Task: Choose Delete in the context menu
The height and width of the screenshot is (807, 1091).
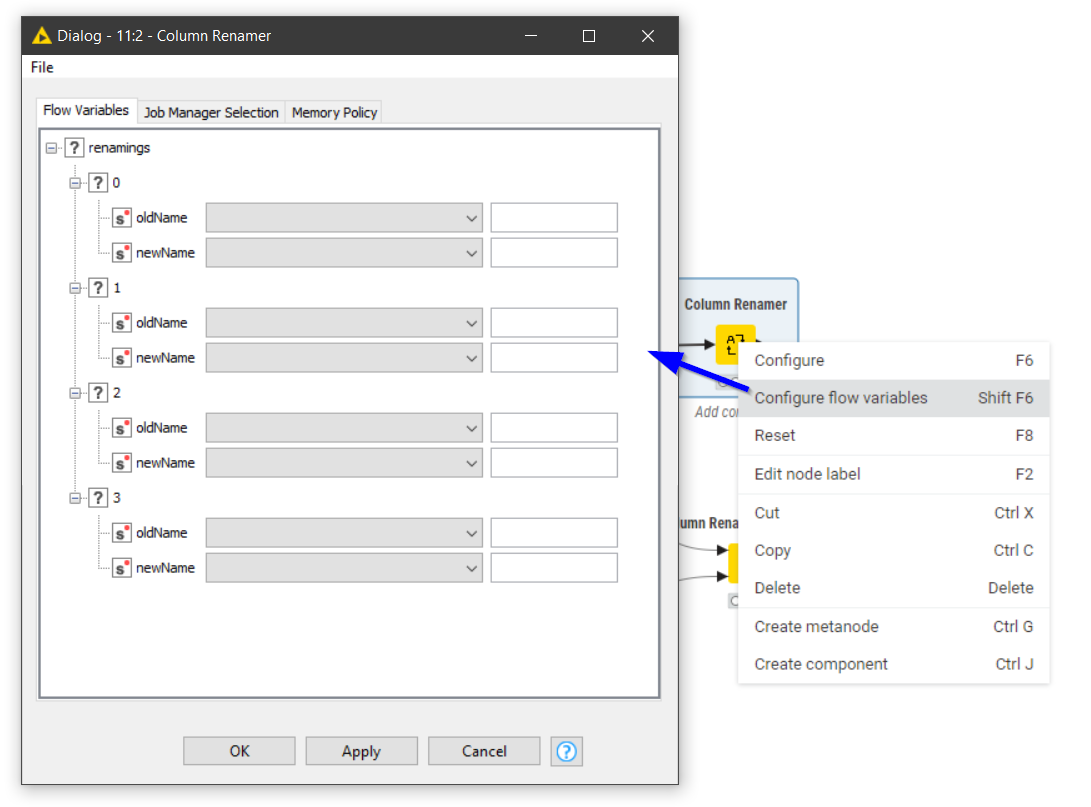Action: [893, 588]
